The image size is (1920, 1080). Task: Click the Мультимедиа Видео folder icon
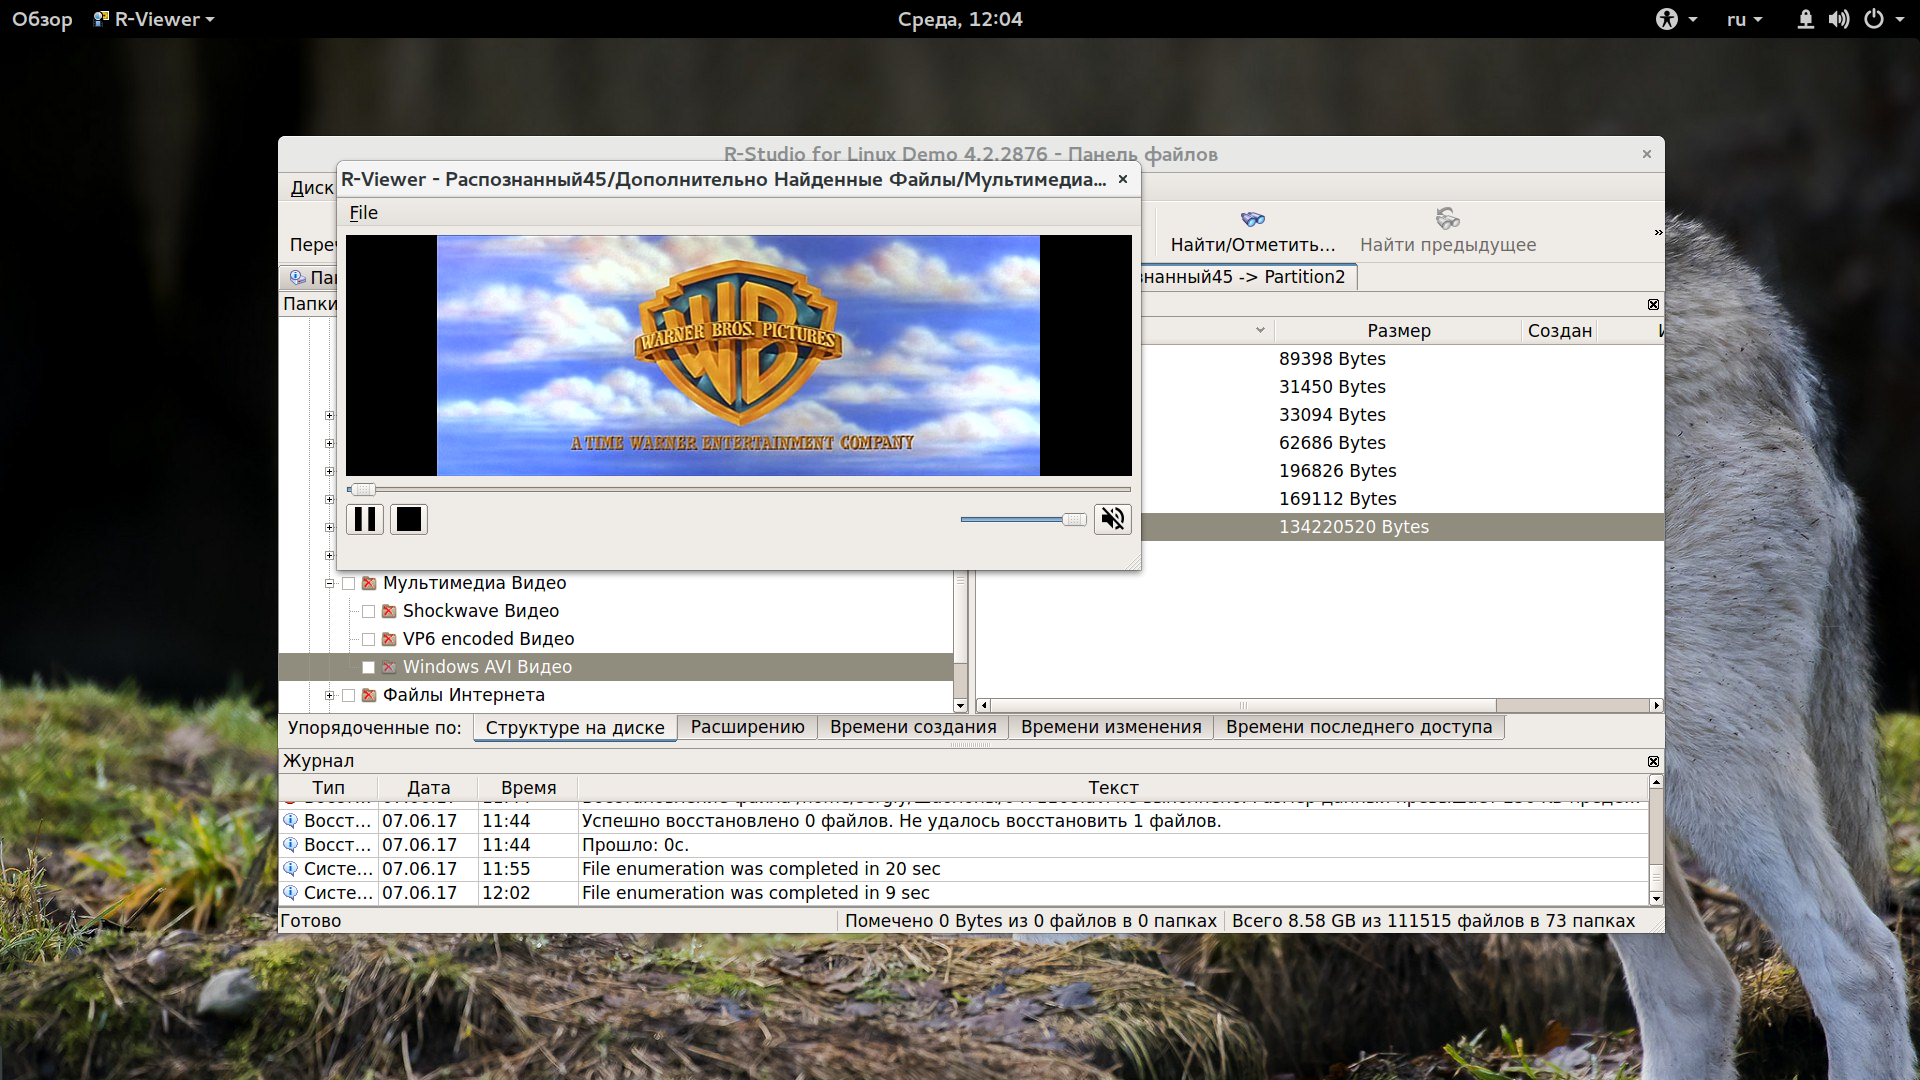pos(369,583)
